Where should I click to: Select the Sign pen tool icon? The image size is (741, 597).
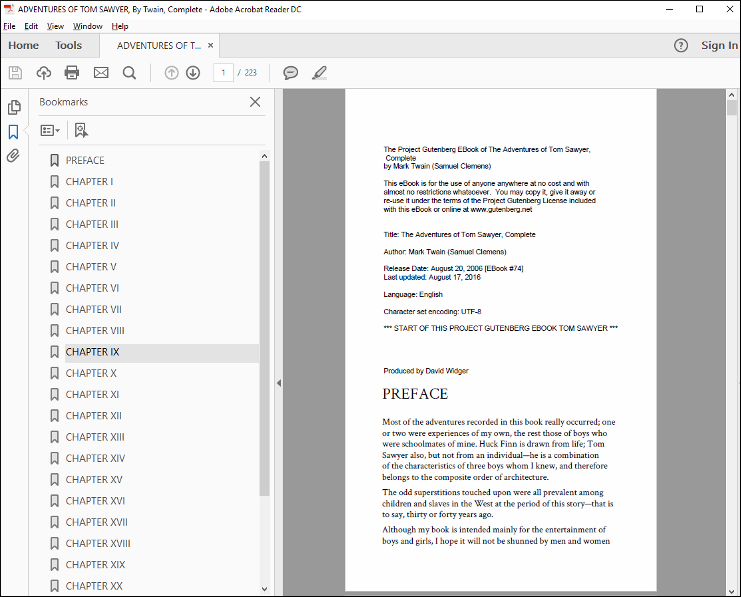(x=319, y=73)
